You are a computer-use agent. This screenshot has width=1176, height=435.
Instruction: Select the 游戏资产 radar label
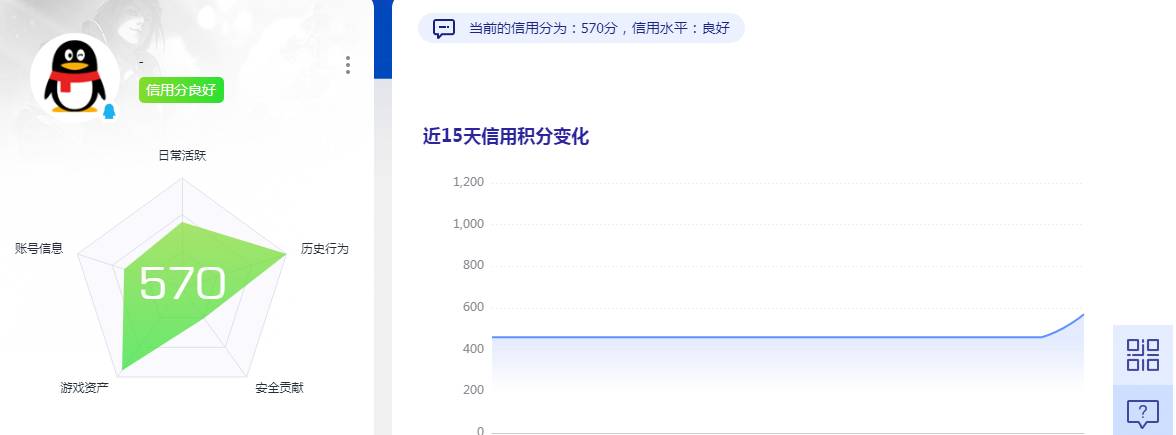(x=85, y=388)
